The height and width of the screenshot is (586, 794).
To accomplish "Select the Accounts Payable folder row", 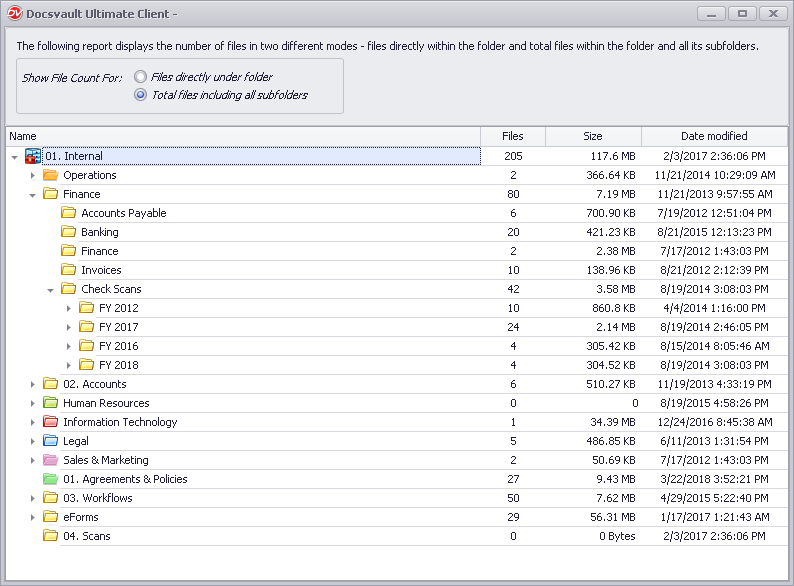I will 123,213.
